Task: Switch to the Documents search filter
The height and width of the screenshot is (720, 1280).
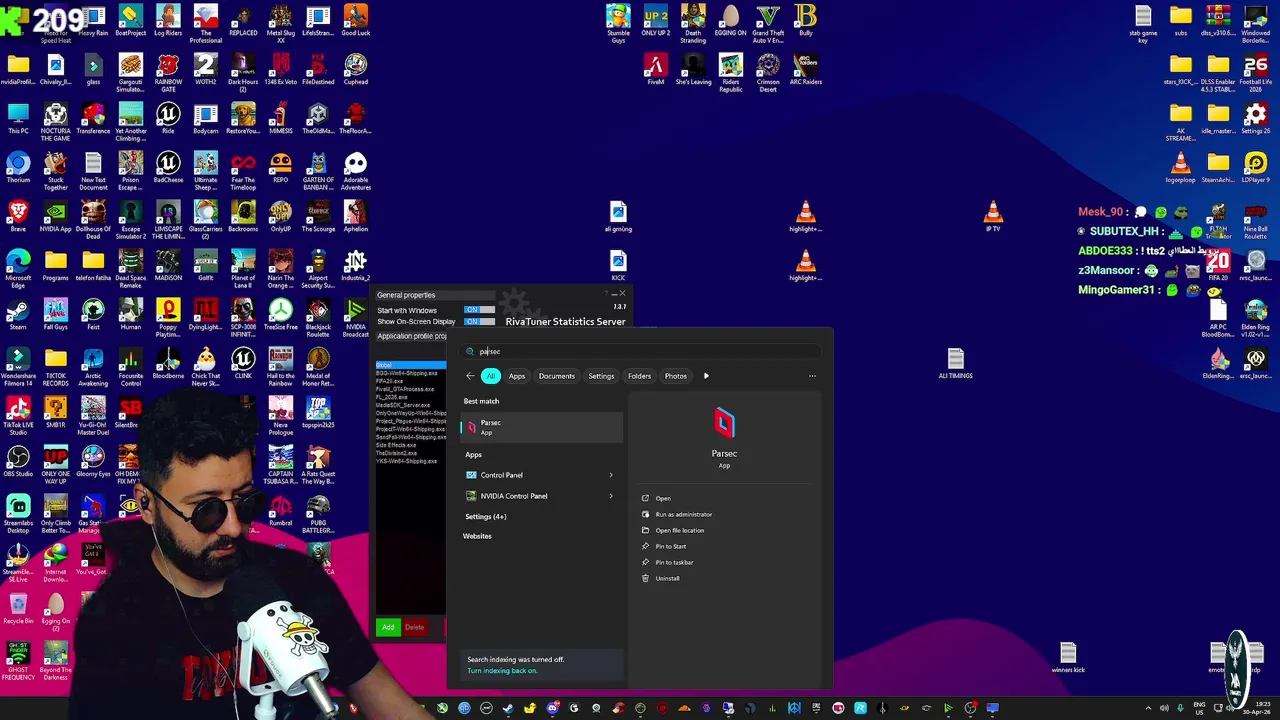Action: click(x=557, y=376)
